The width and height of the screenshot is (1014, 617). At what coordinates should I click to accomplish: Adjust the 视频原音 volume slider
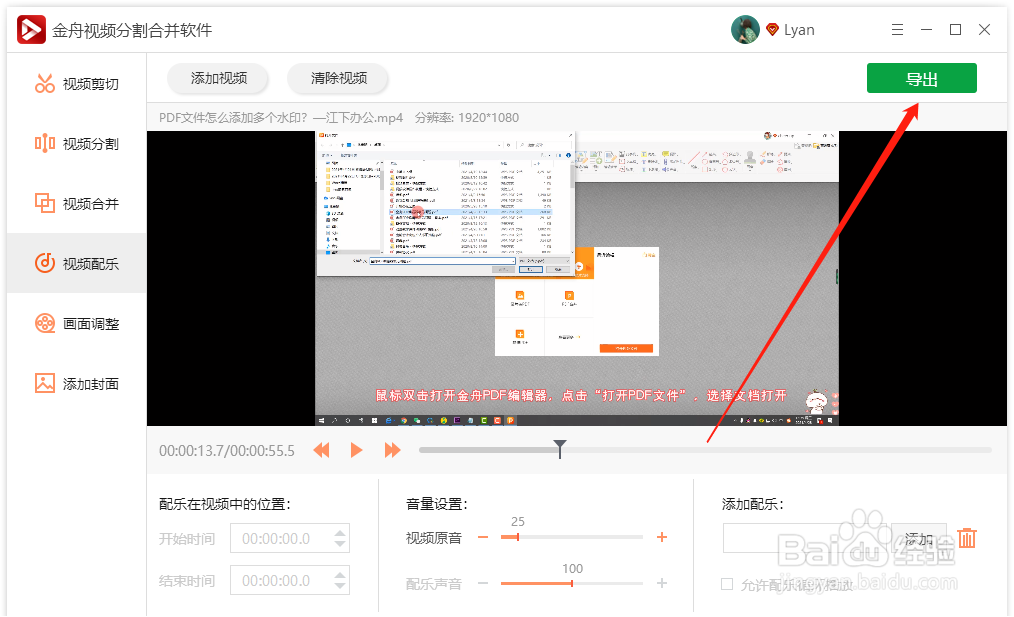[x=572, y=537]
